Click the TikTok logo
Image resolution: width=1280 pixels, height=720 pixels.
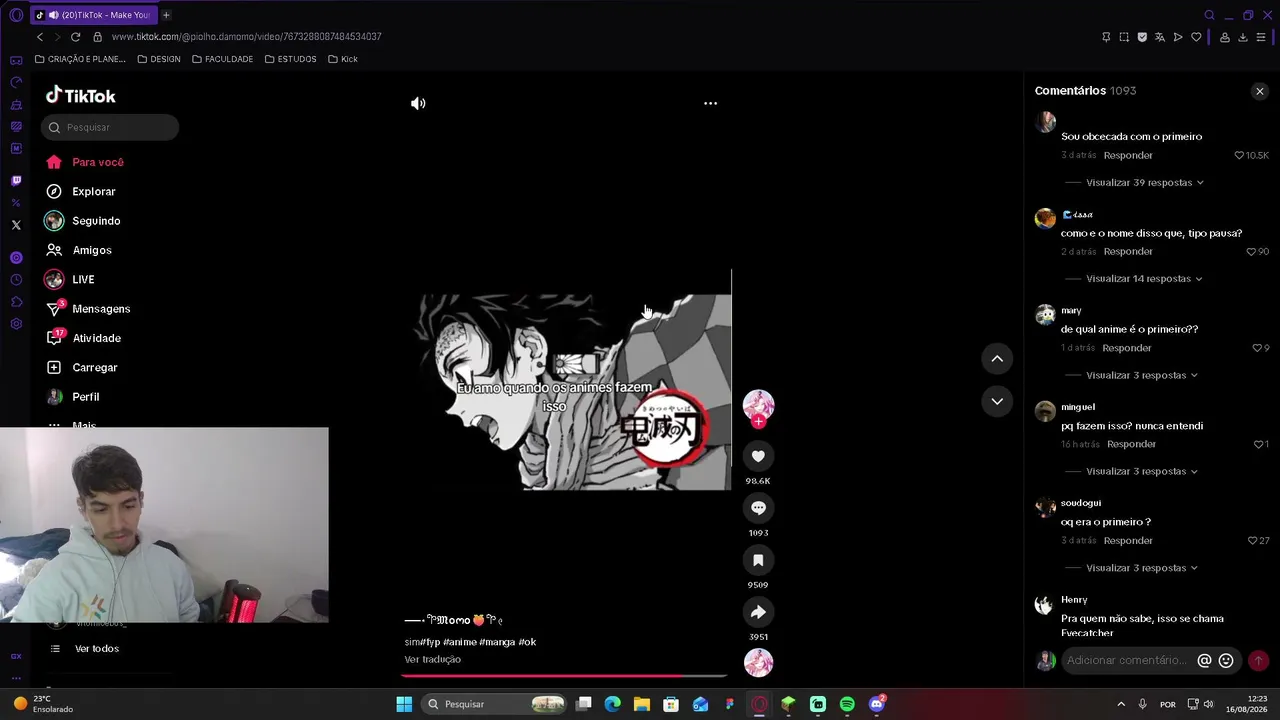point(81,96)
